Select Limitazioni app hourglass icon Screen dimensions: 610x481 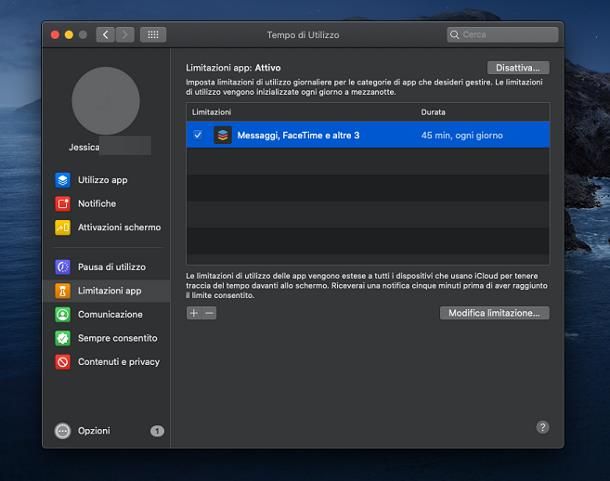[x=63, y=291]
